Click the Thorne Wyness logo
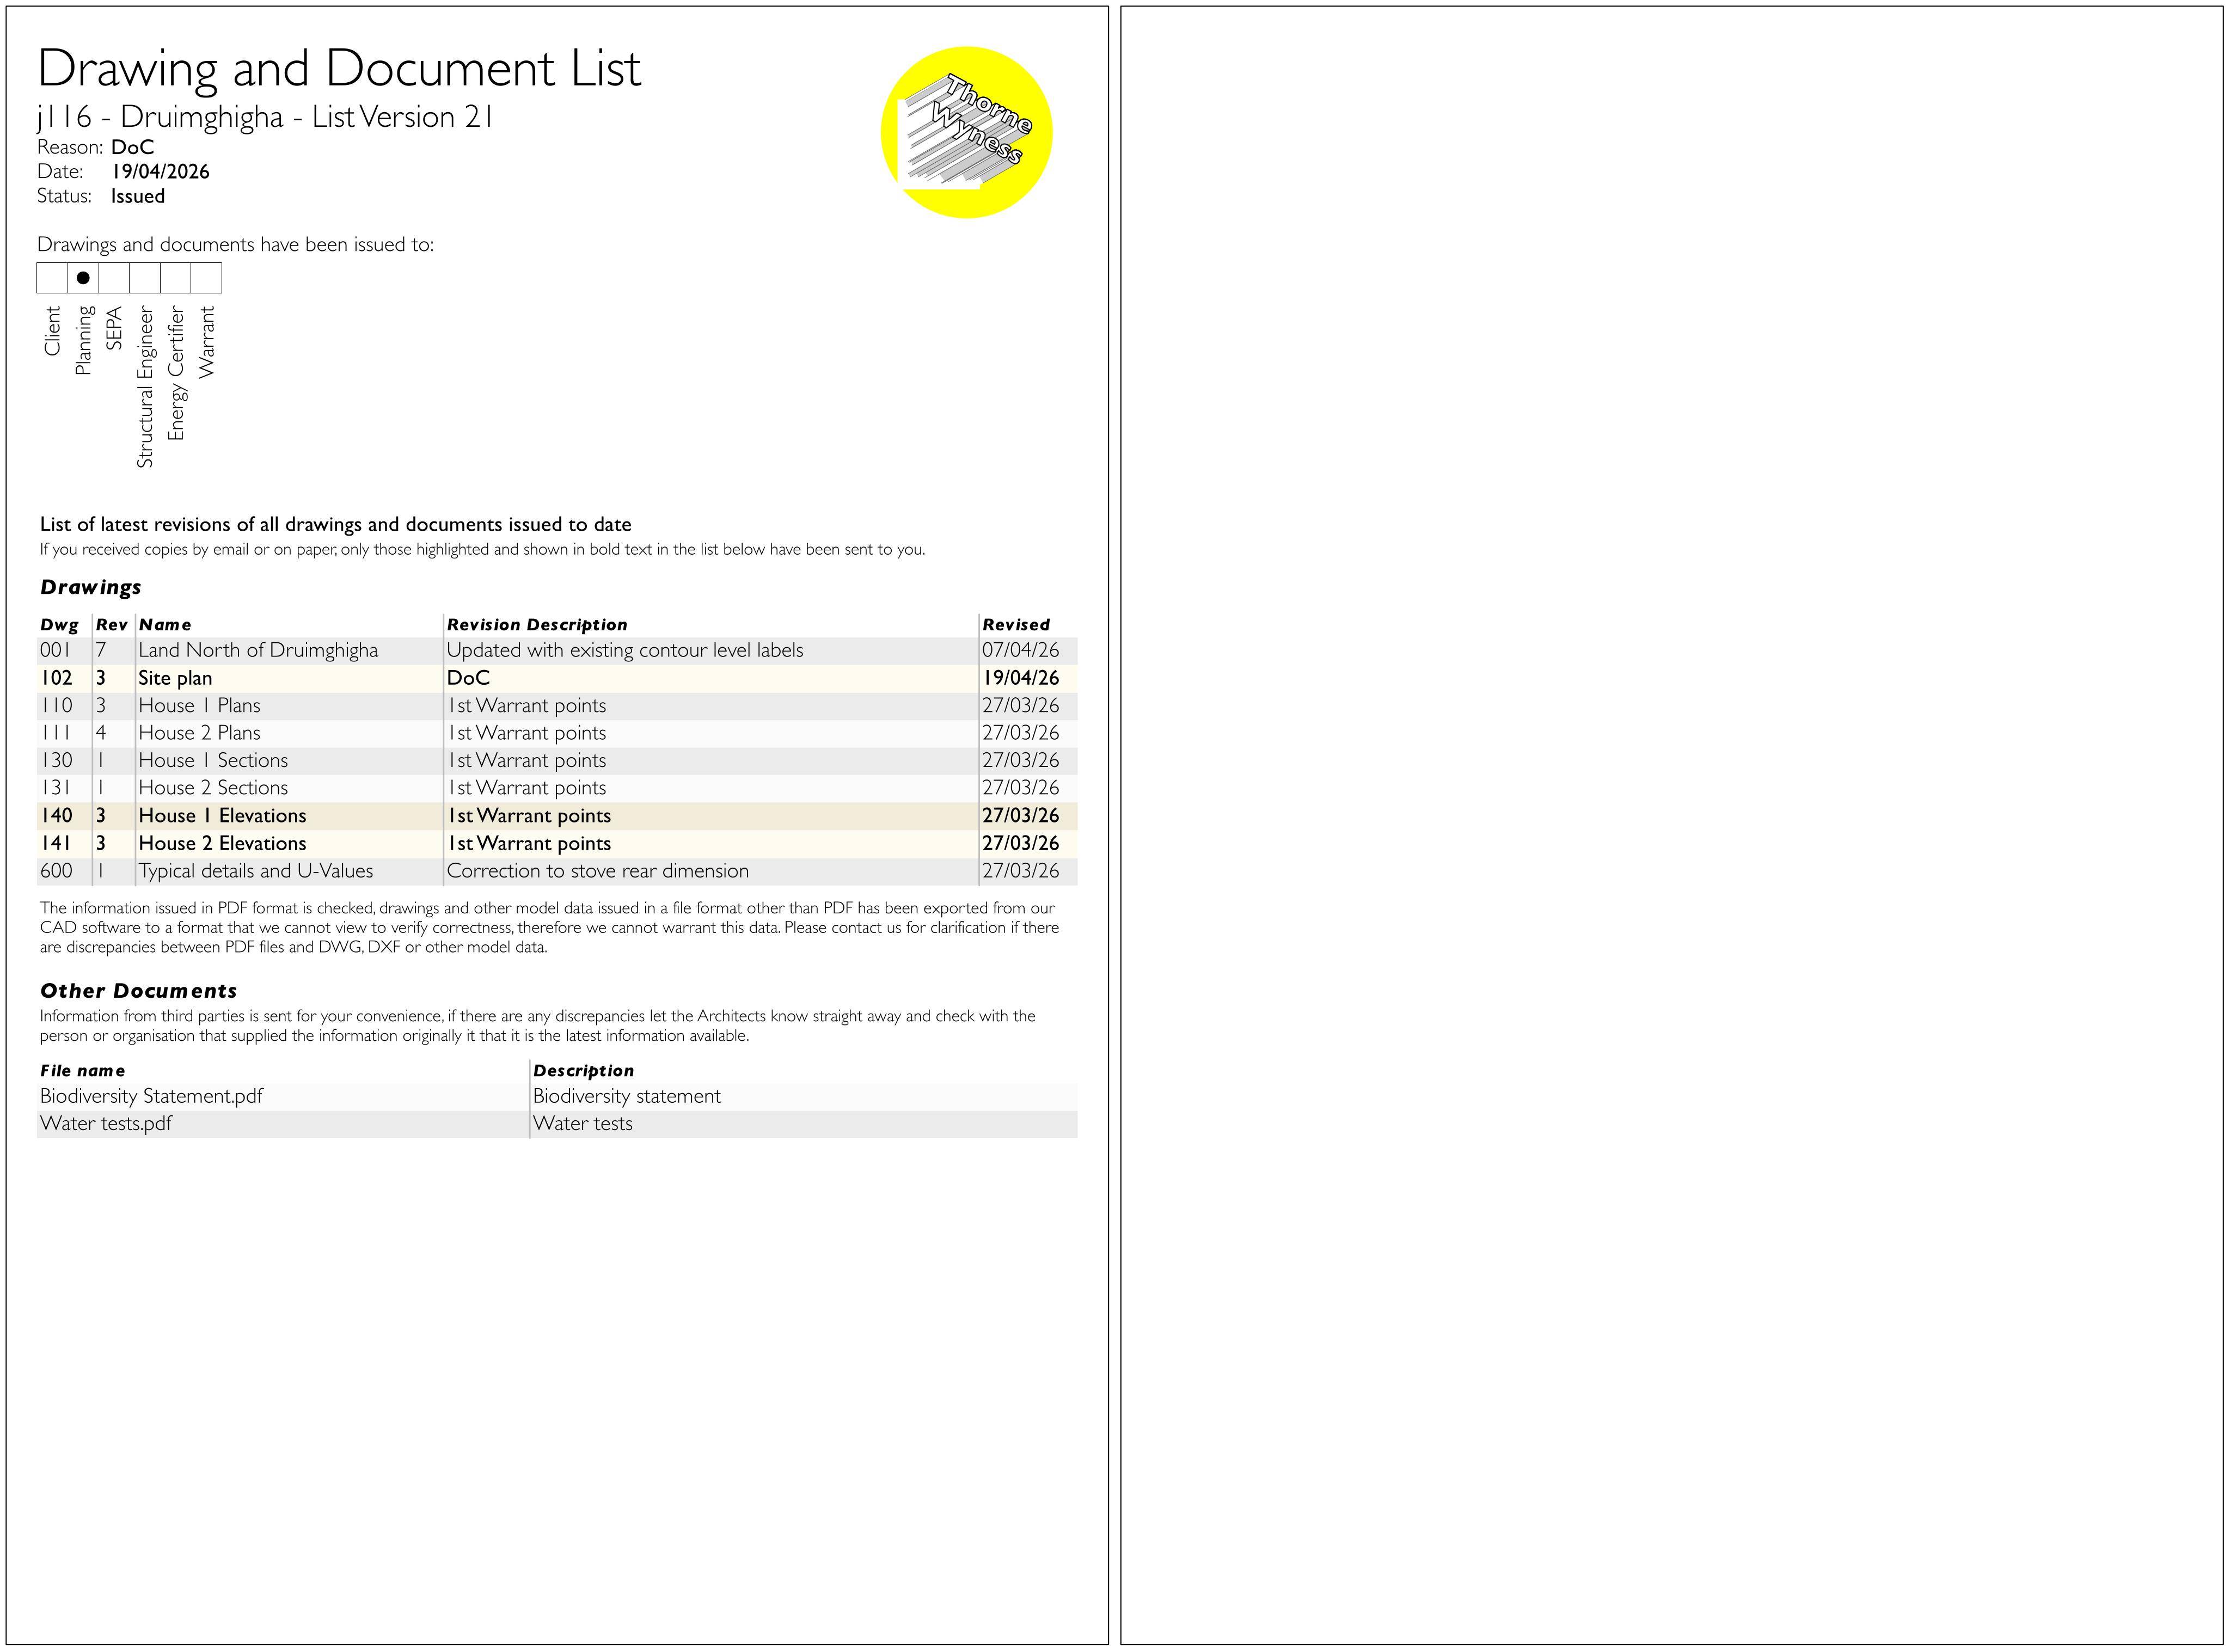This screenshot has height=1652, width=2230. [x=966, y=132]
